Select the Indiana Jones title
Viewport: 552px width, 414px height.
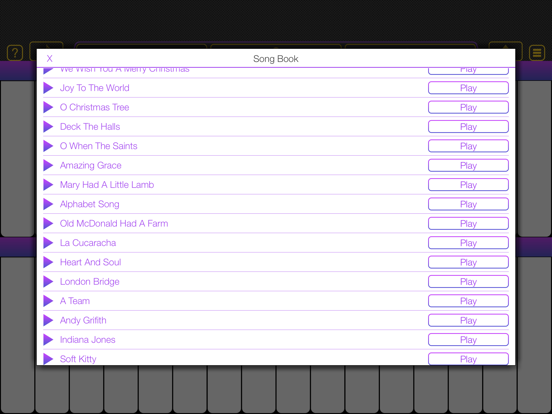point(87,340)
